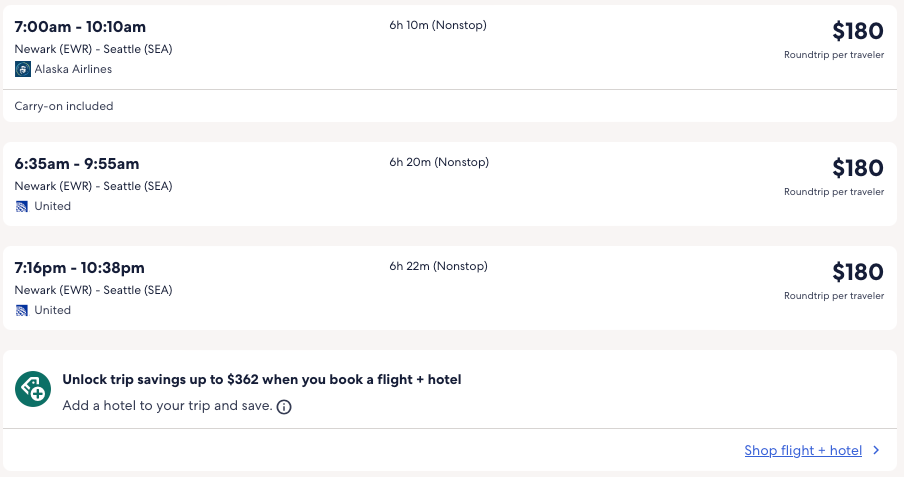This screenshot has width=904, height=477.
Task: Select the 6:35am - 9:55am United flight
Action: coord(77,164)
